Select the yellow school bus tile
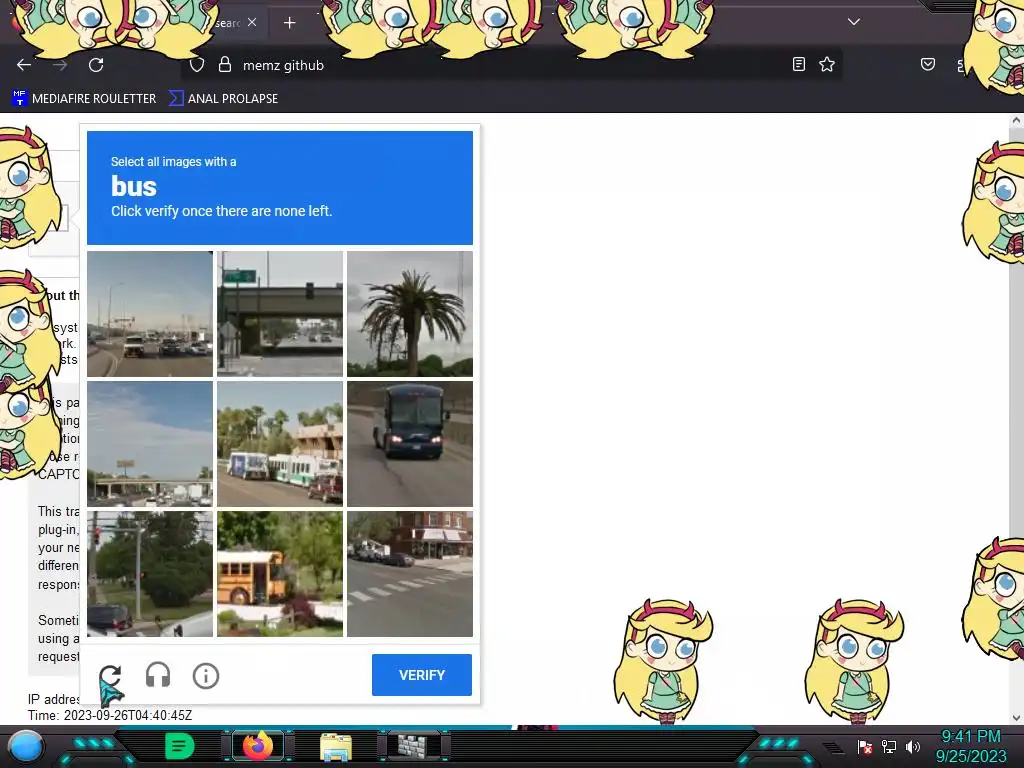The width and height of the screenshot is (1024, 768). [x=280, y=574]
